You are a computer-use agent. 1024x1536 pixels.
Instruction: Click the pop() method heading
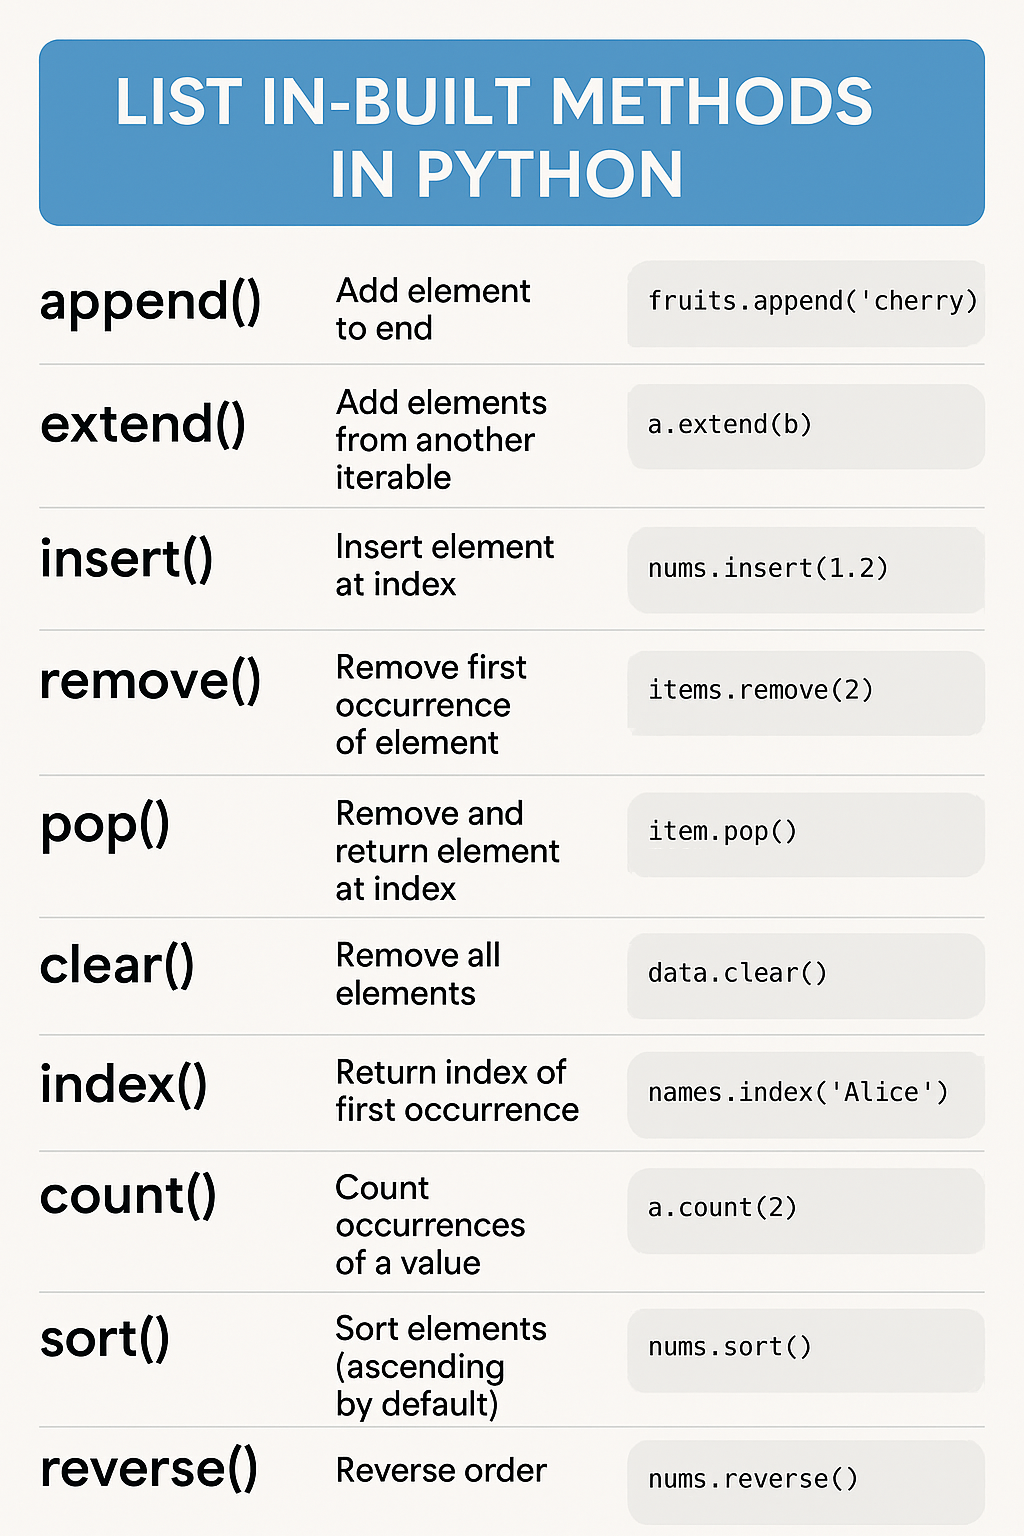pos(105,828)
